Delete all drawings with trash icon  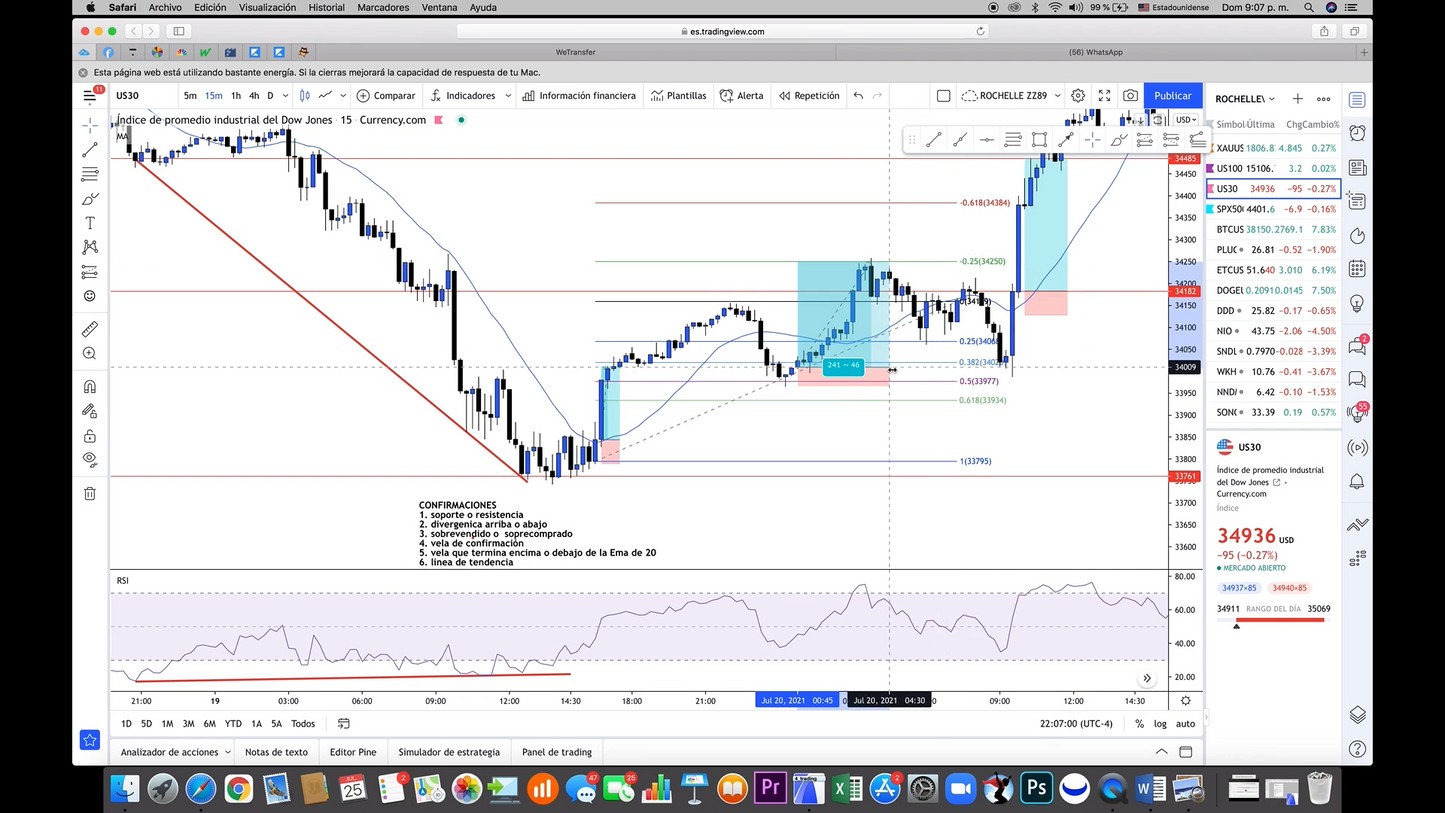(x=90, y=493)
